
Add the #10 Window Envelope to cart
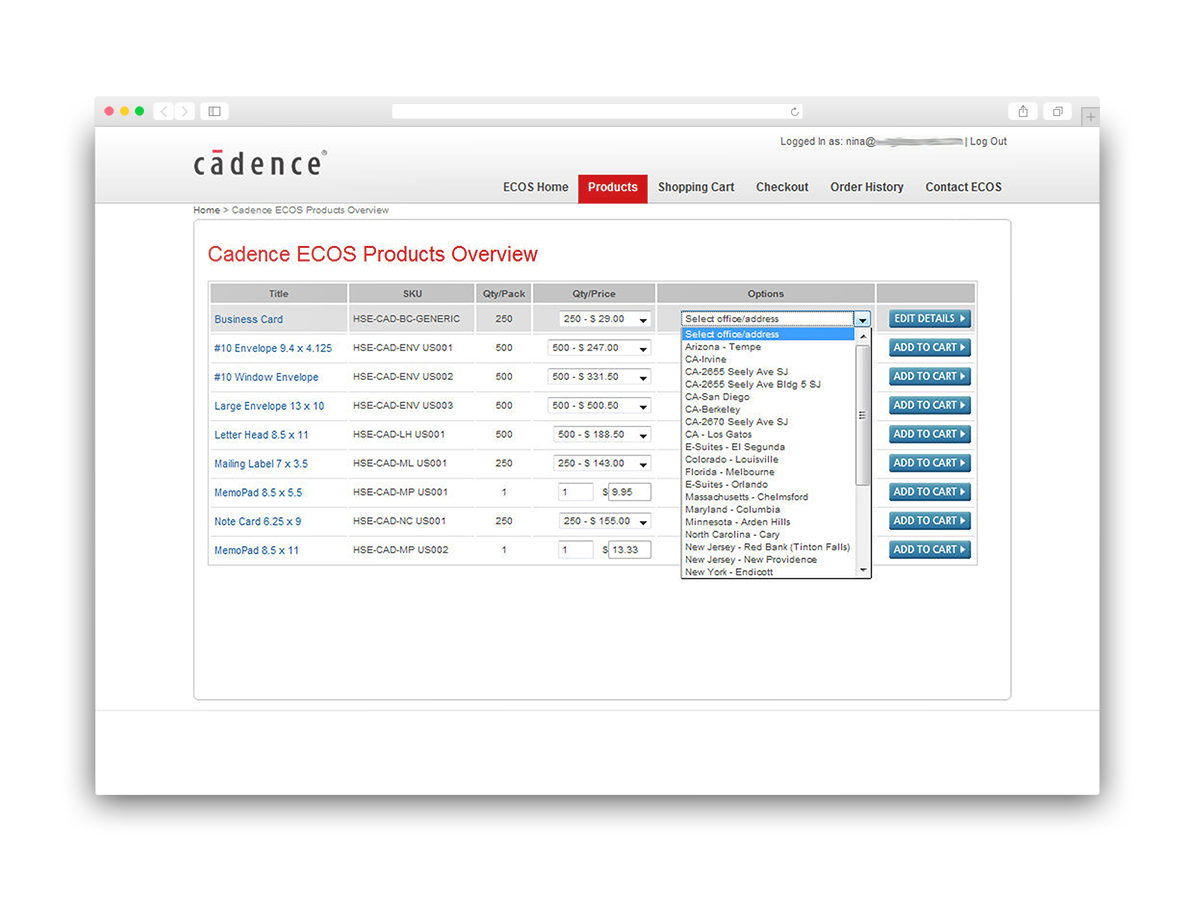[x=928, y=376]
